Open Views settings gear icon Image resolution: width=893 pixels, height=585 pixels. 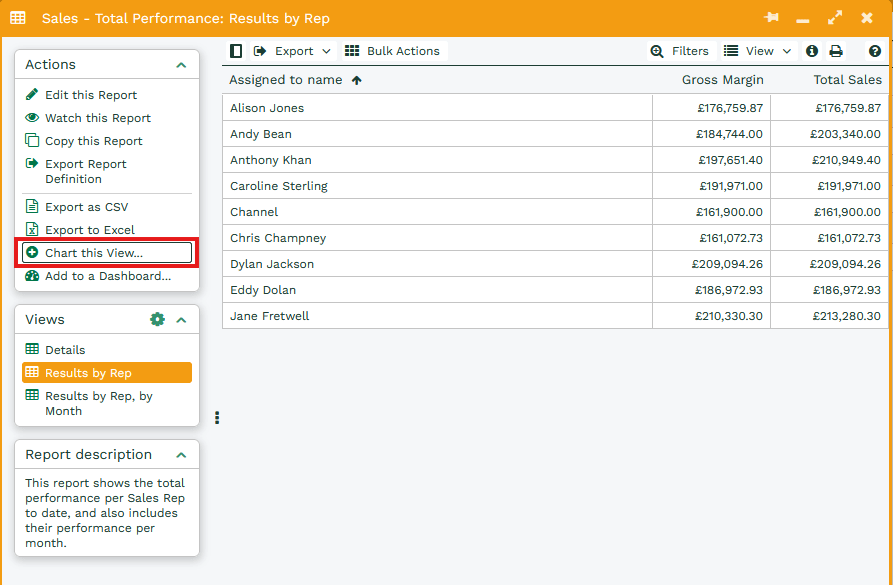157,320
